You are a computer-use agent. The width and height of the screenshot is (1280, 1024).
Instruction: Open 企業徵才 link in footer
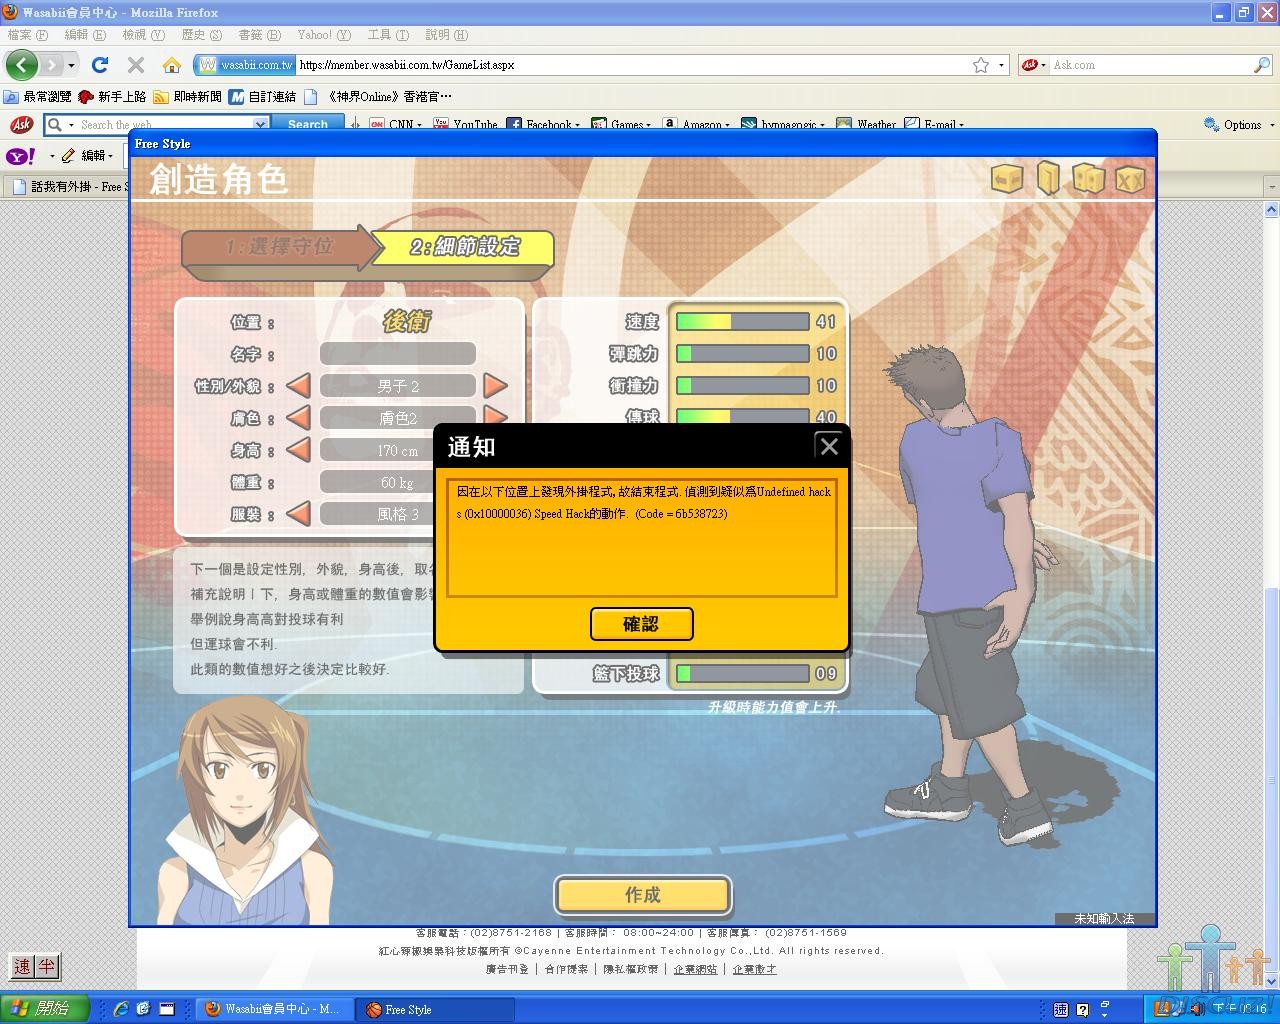(x=754, y=969)
